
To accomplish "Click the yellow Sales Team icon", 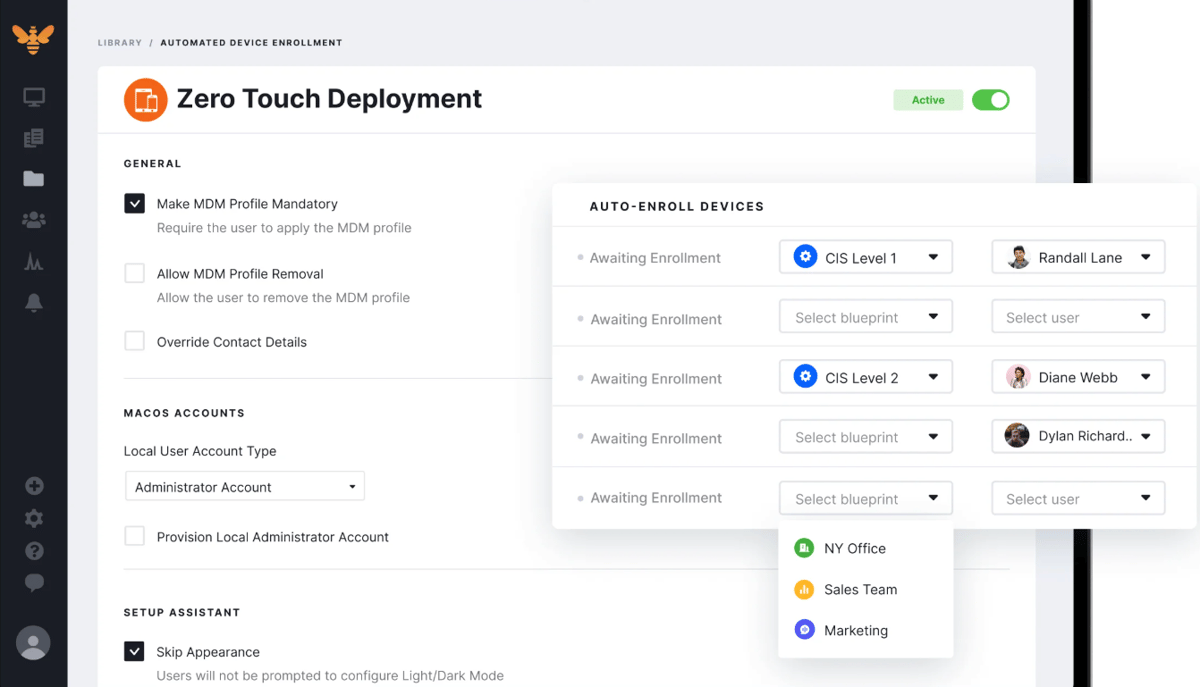I will (804, 589).
